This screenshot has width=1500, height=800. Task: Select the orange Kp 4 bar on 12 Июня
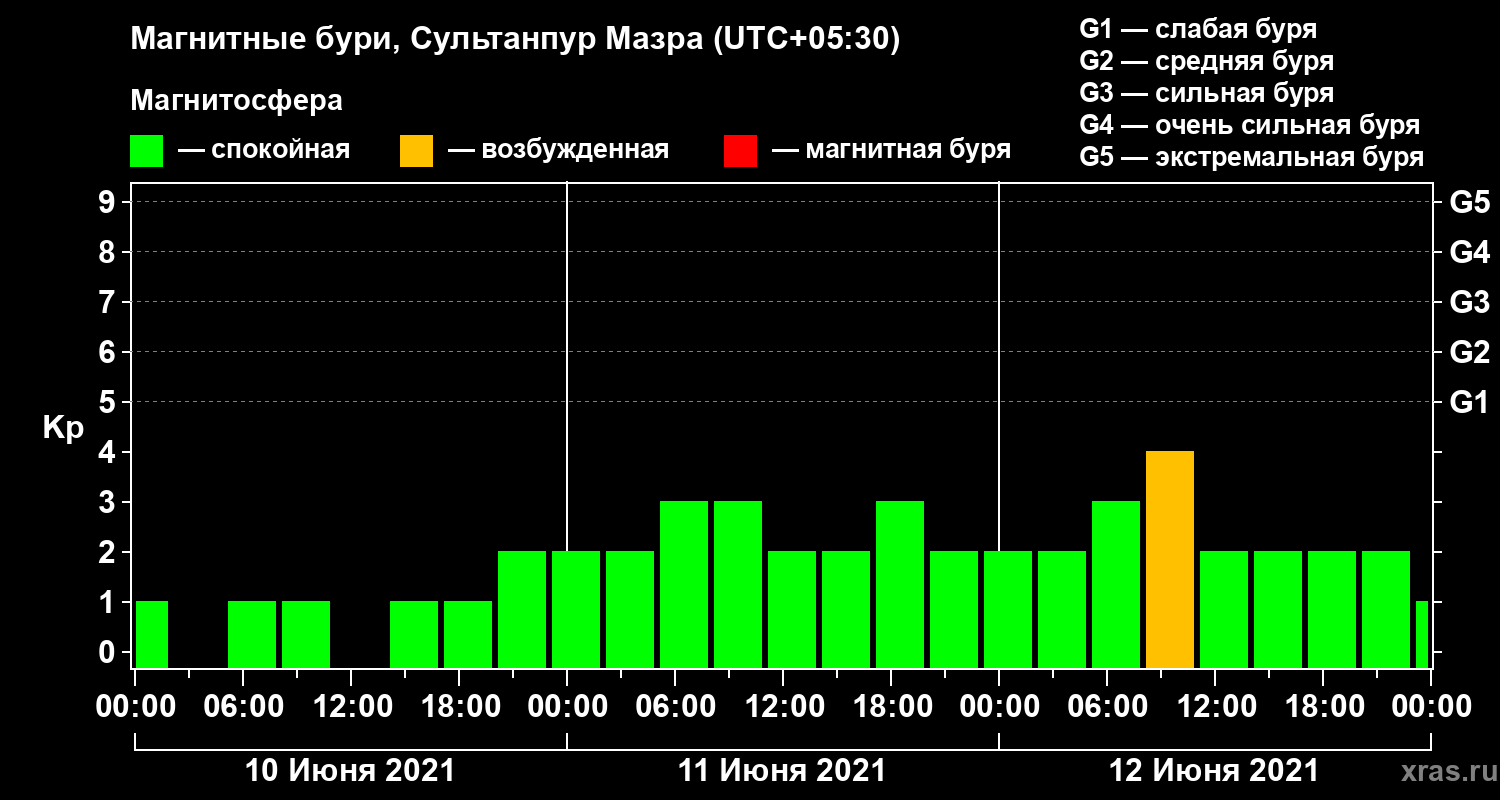click(x=1170, y=560)
